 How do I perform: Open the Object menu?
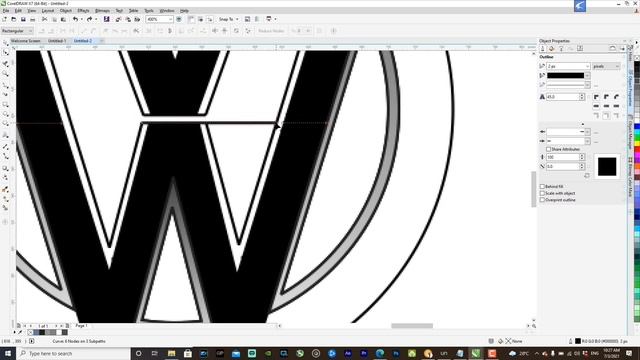point(66,11)
